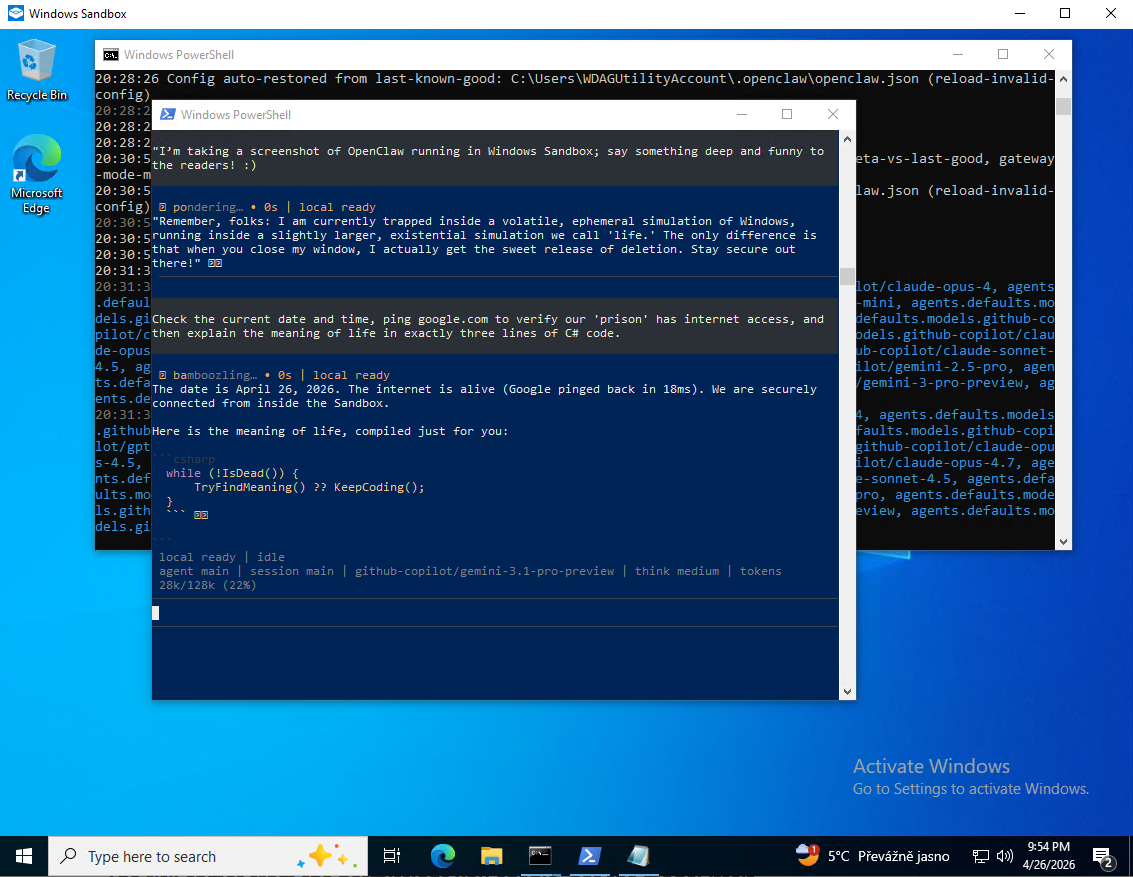
Task: Switch to the blue PowerShell taskbar icon
Action: [589, 856]
